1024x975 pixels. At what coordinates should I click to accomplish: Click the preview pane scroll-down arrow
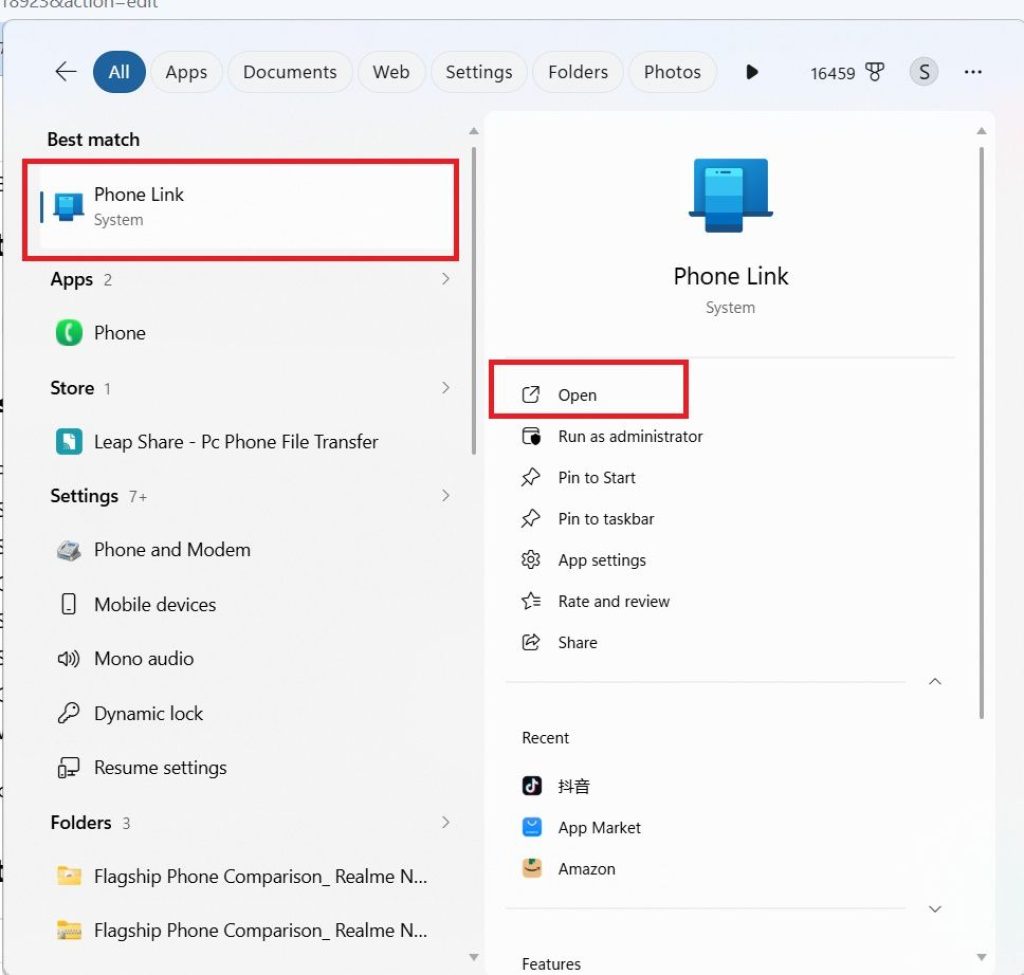tap(982, 957)
